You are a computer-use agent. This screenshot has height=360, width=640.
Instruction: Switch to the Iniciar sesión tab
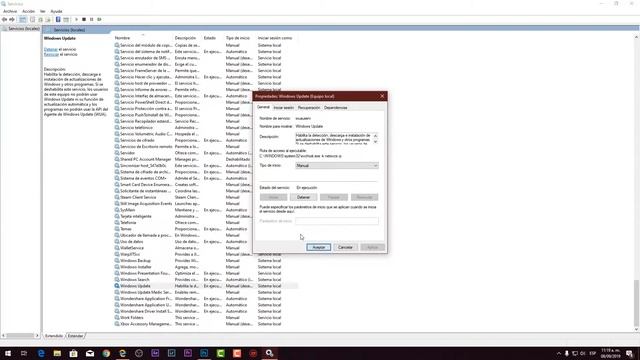[284, 108]
